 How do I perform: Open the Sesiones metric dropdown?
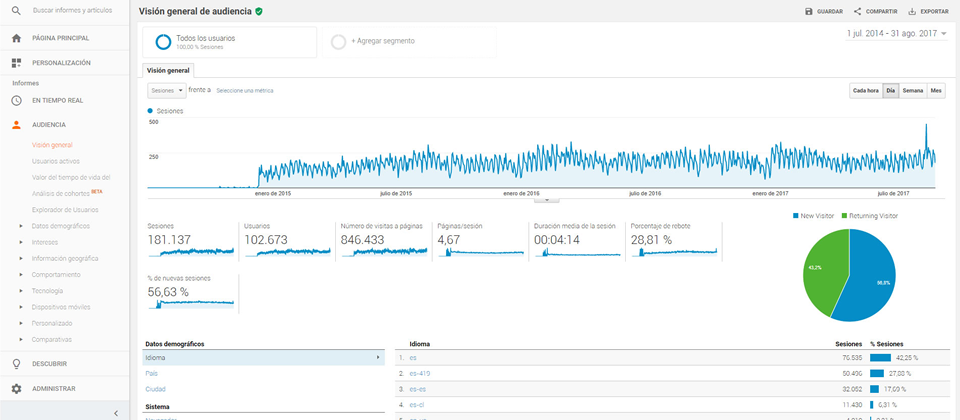click(167, 91)
